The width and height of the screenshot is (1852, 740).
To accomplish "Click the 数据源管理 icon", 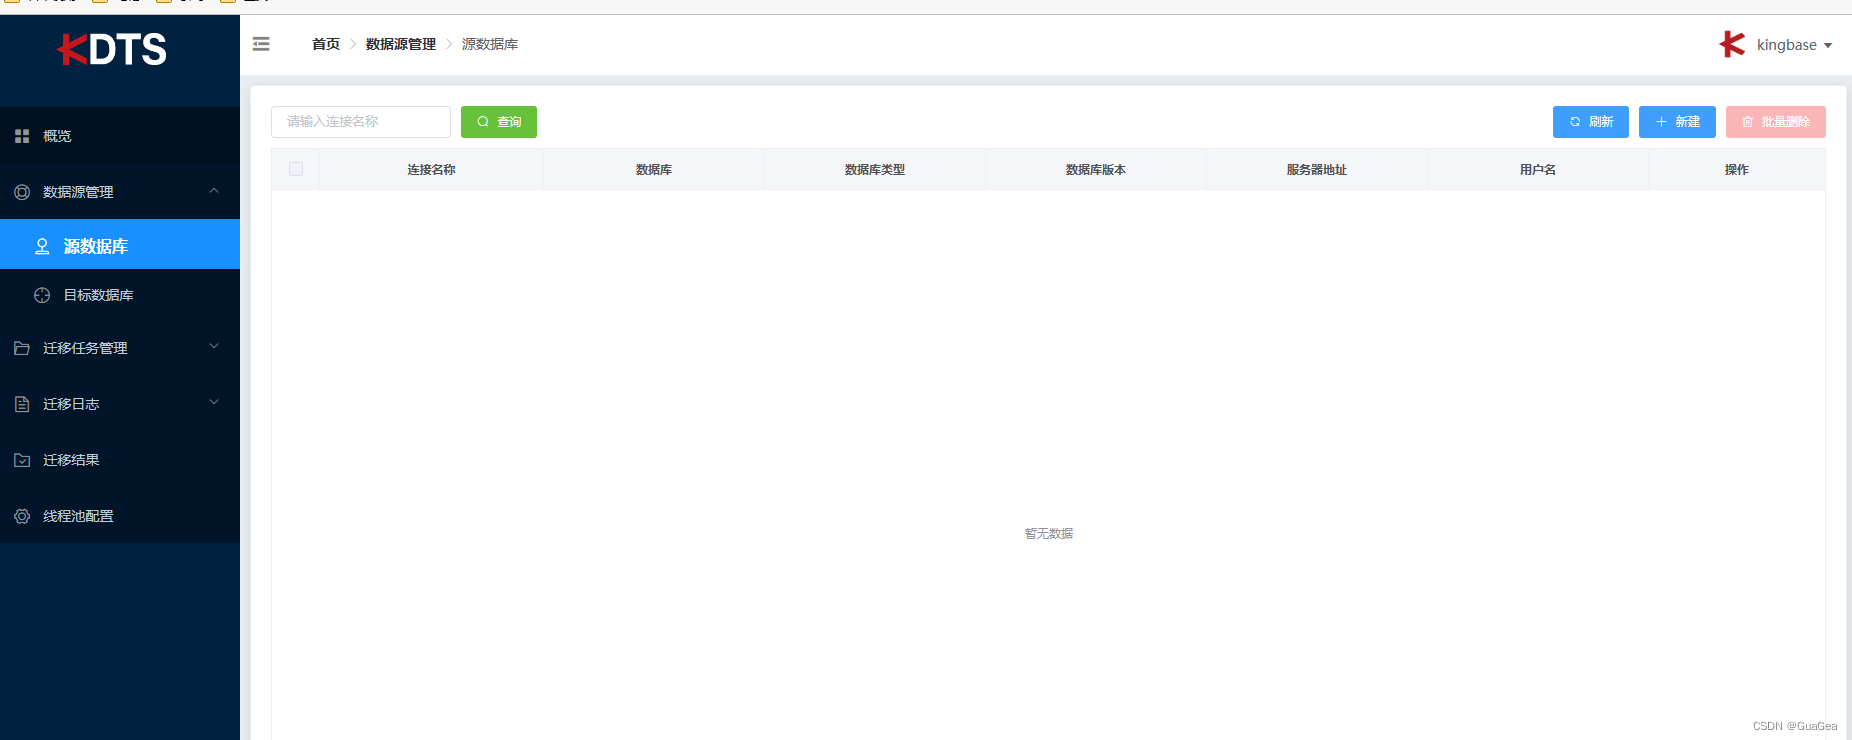I will tap(22, 192).
